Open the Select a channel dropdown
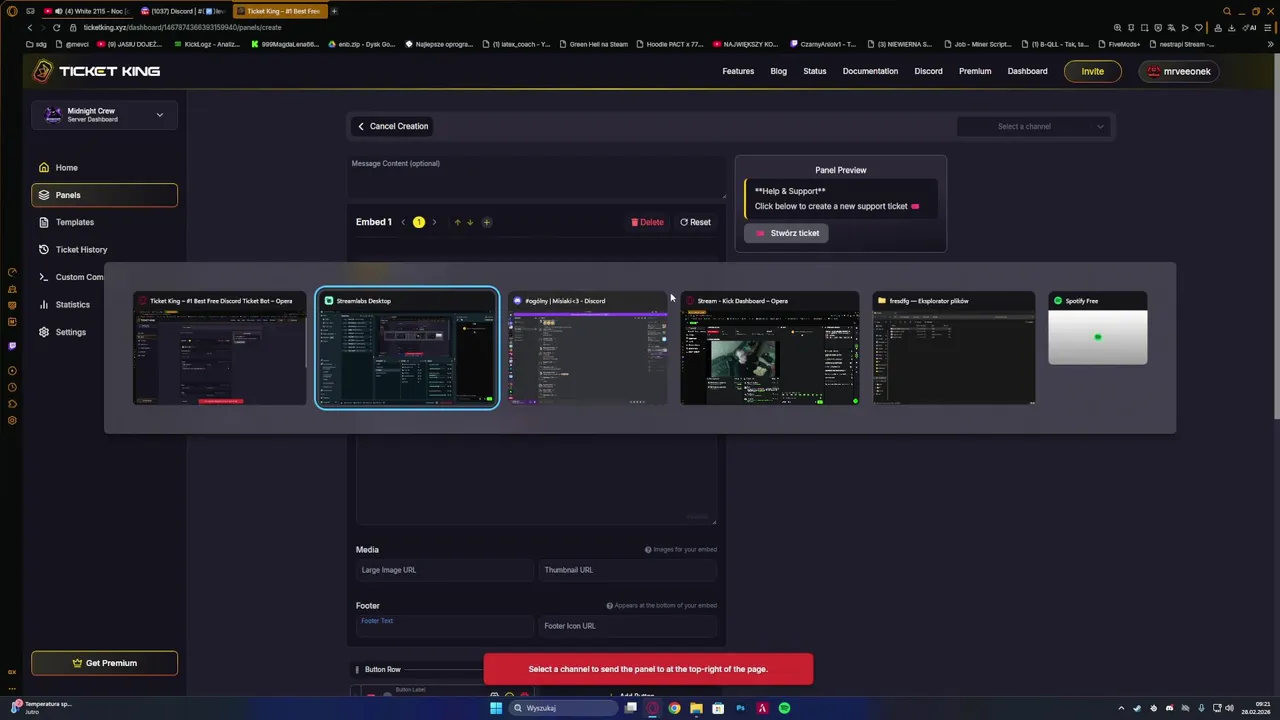This screenshot has height=720, width=1280. tap(1034, 126)
